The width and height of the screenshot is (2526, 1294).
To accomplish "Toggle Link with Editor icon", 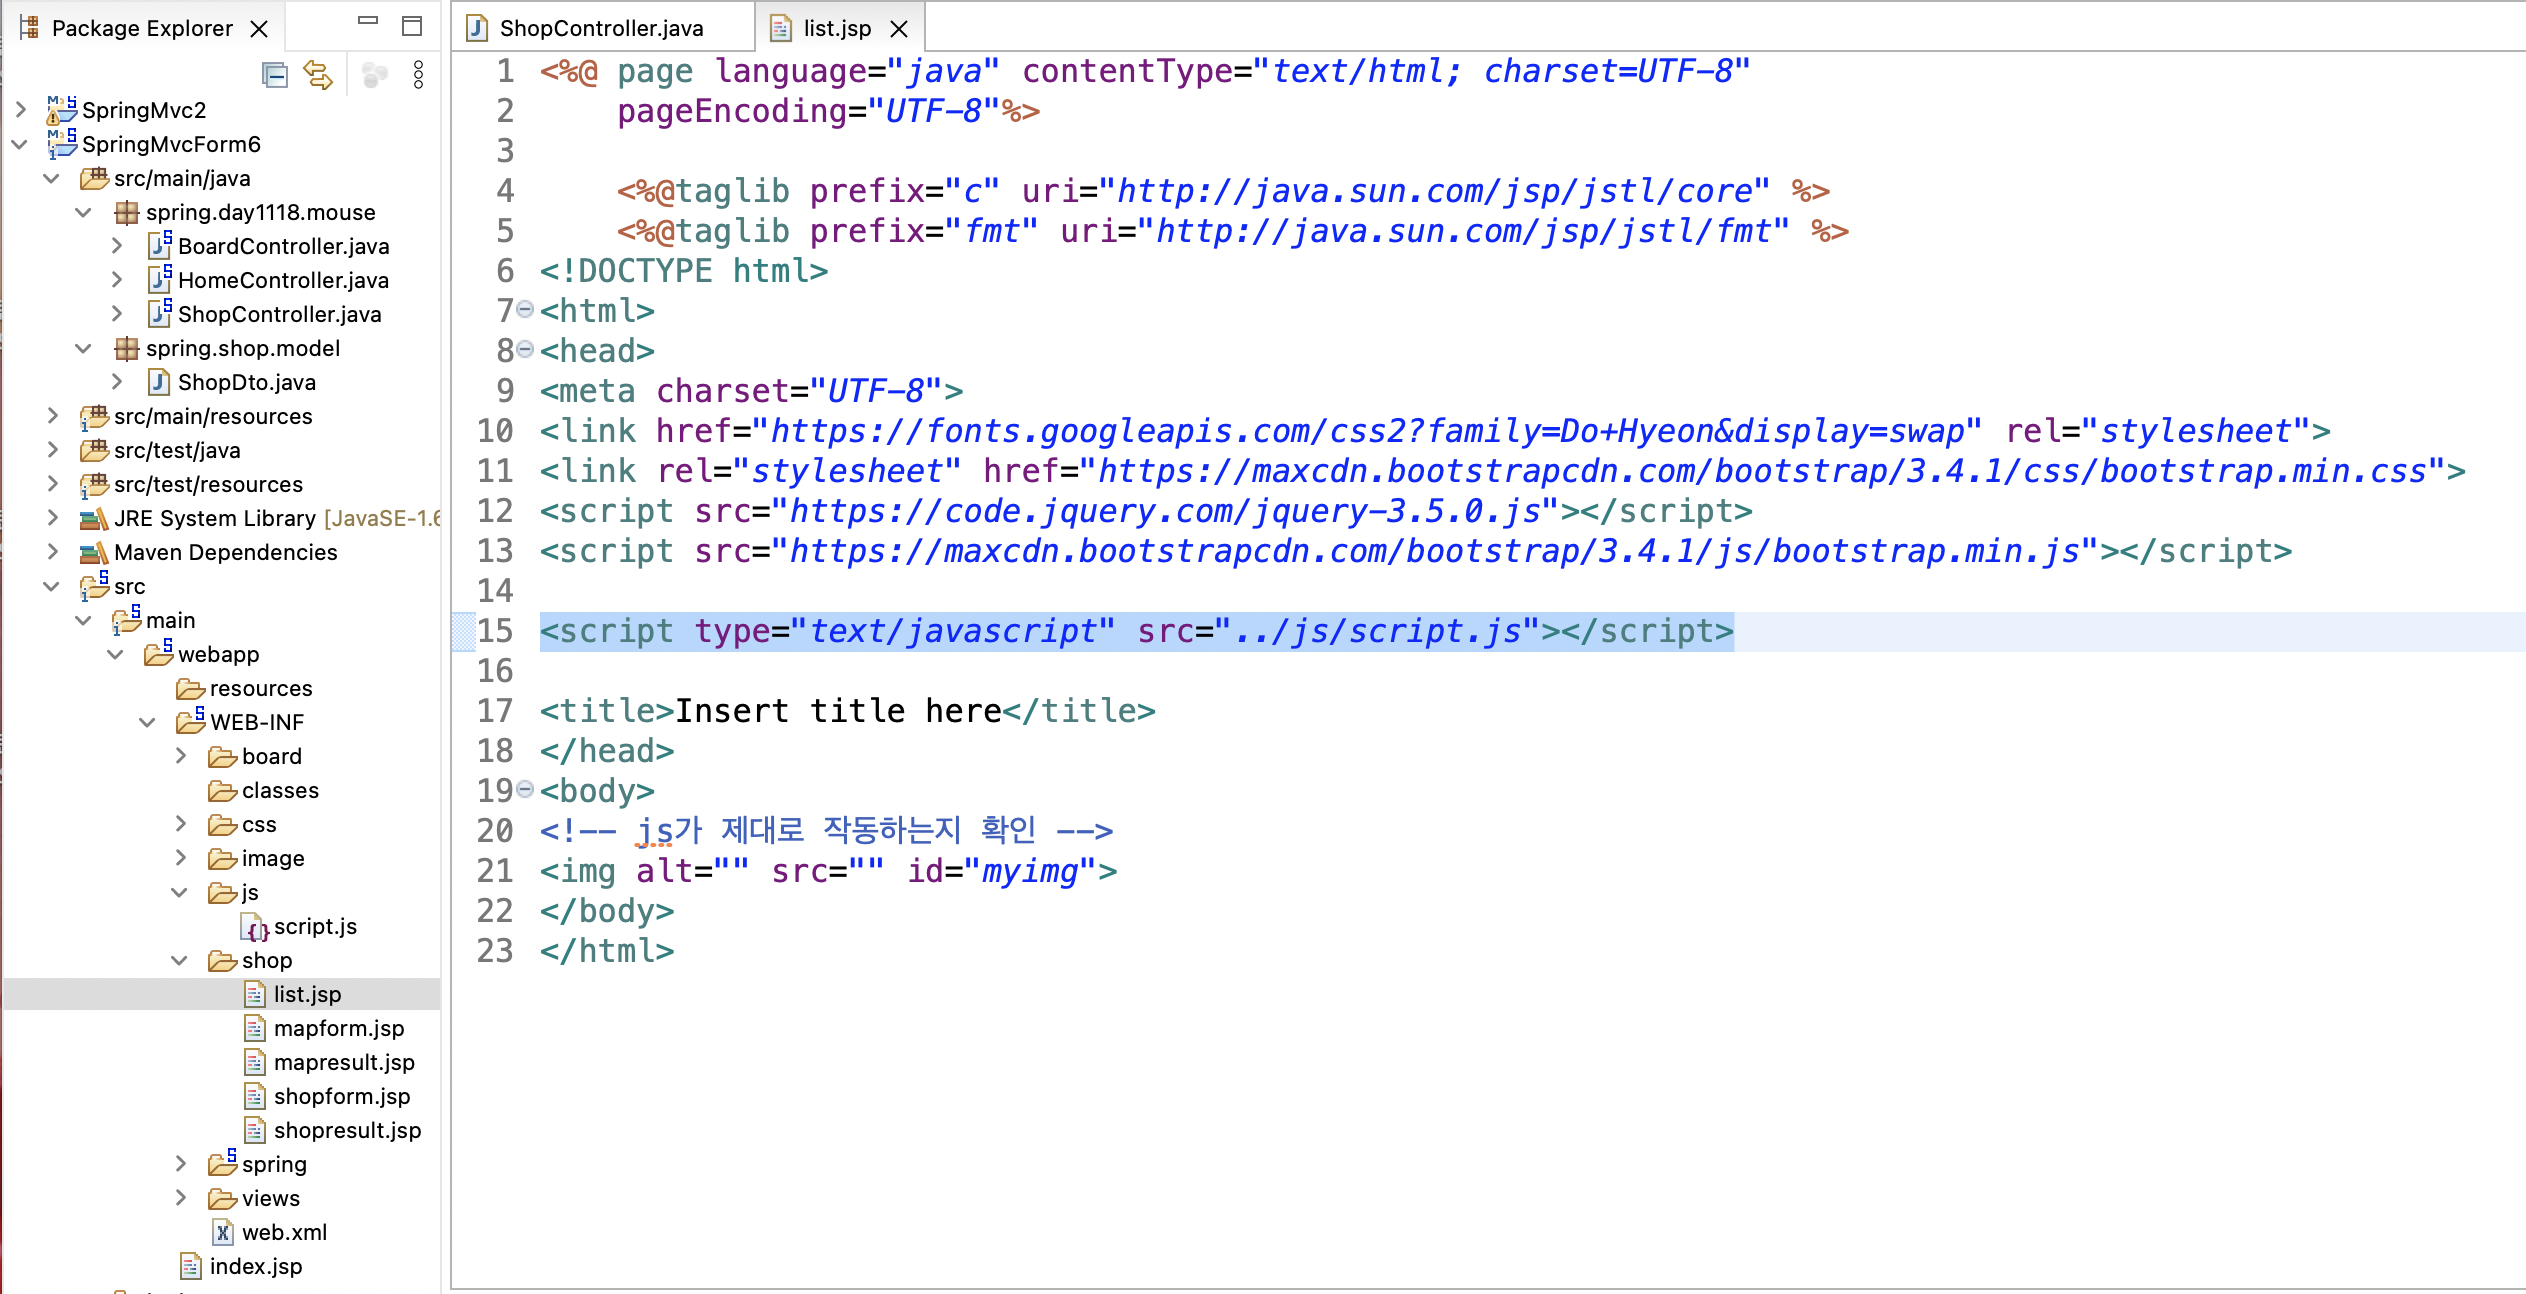I will (318, 75).
